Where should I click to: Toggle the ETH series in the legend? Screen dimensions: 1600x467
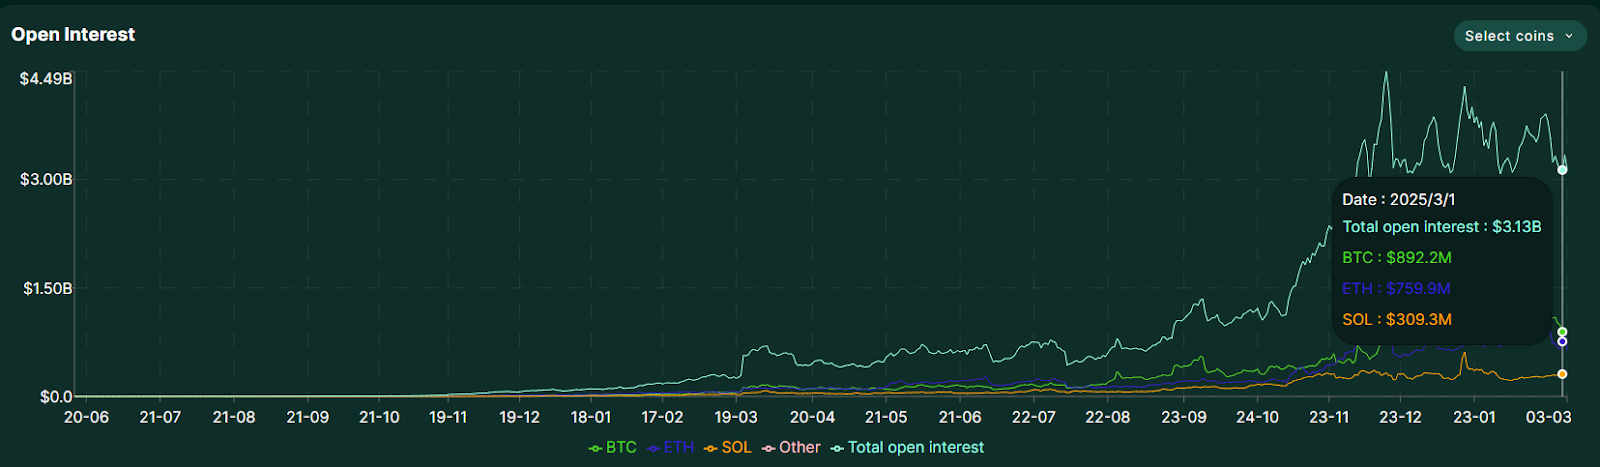pos(671,447)
